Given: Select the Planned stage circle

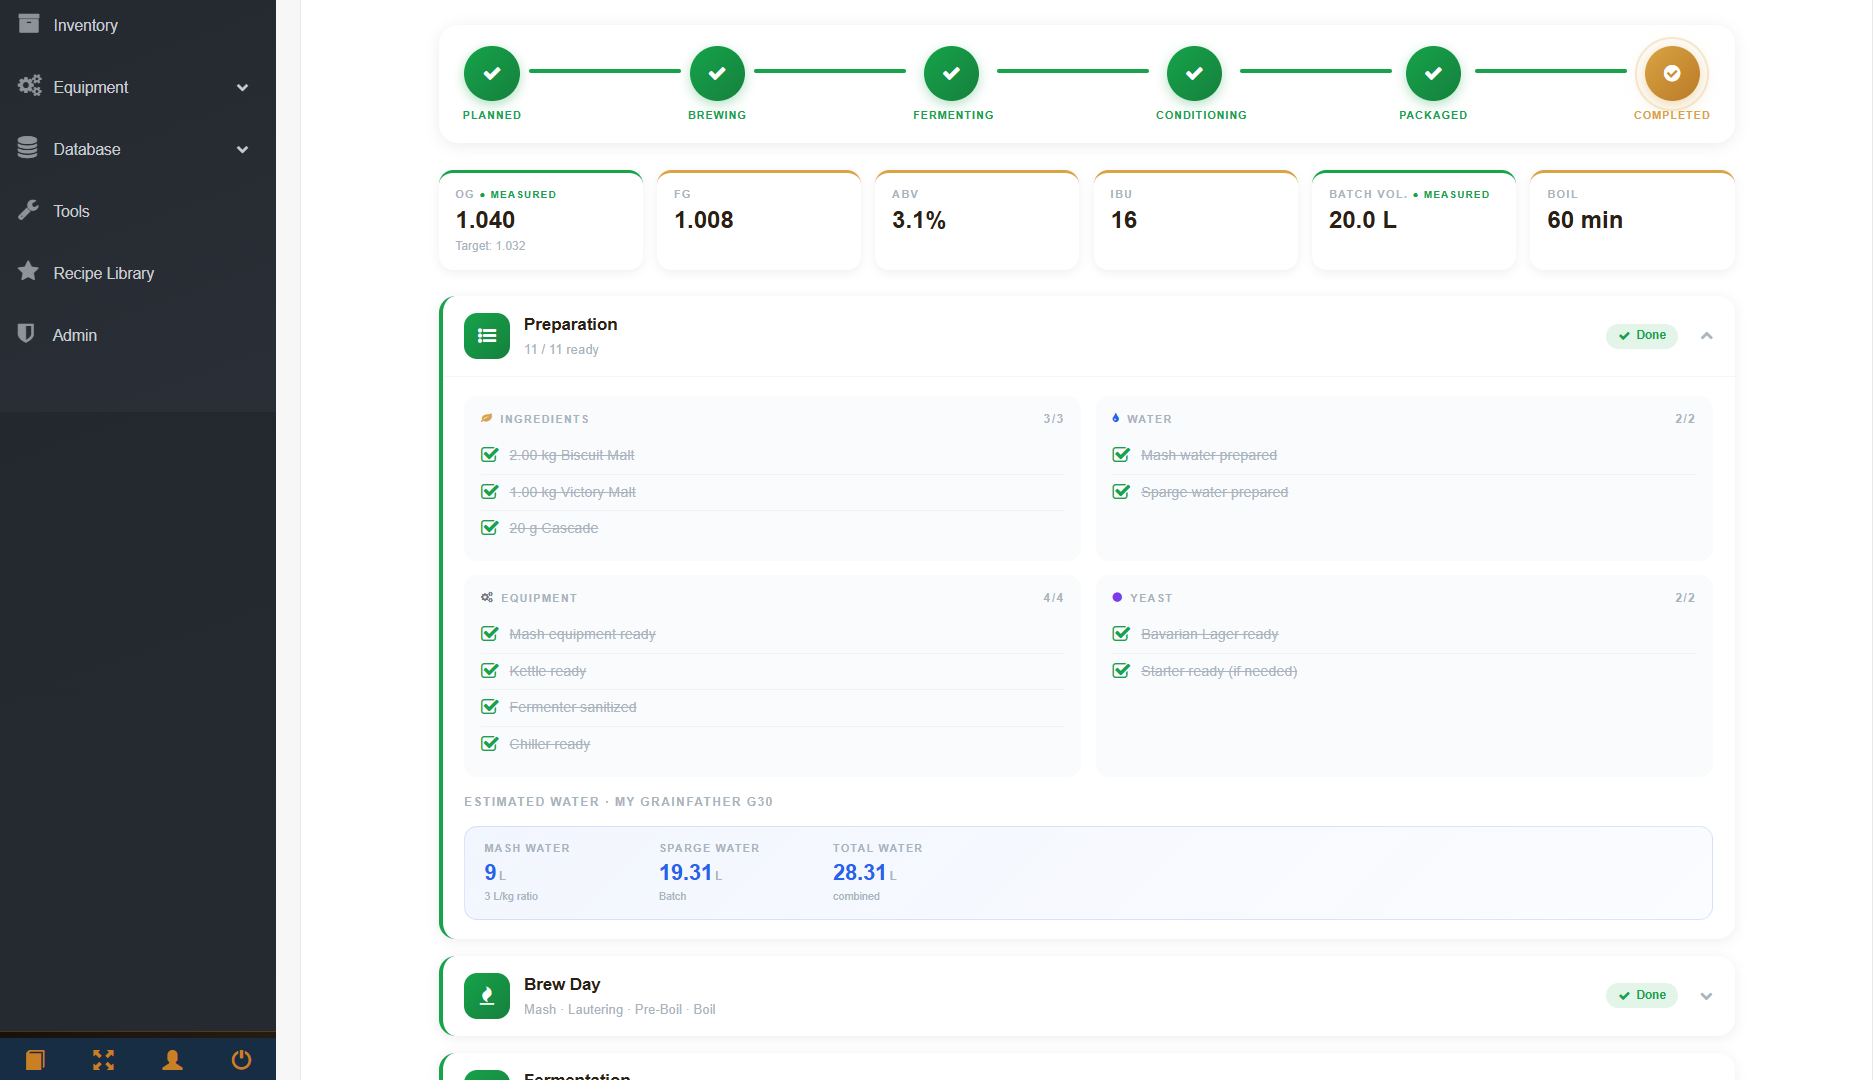Looking at the screenshot, I should (x=492, y=73).
